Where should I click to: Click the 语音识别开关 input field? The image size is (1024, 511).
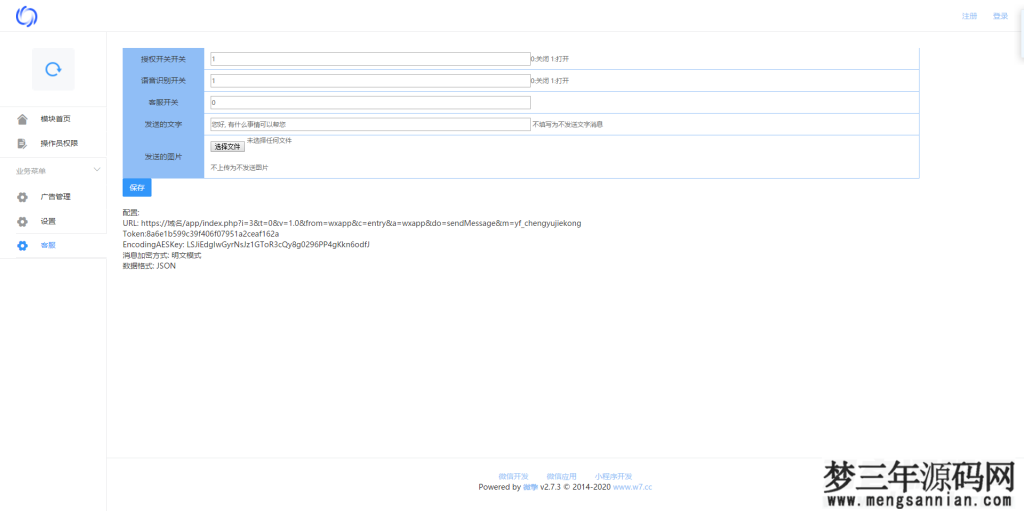coord(369,81)
